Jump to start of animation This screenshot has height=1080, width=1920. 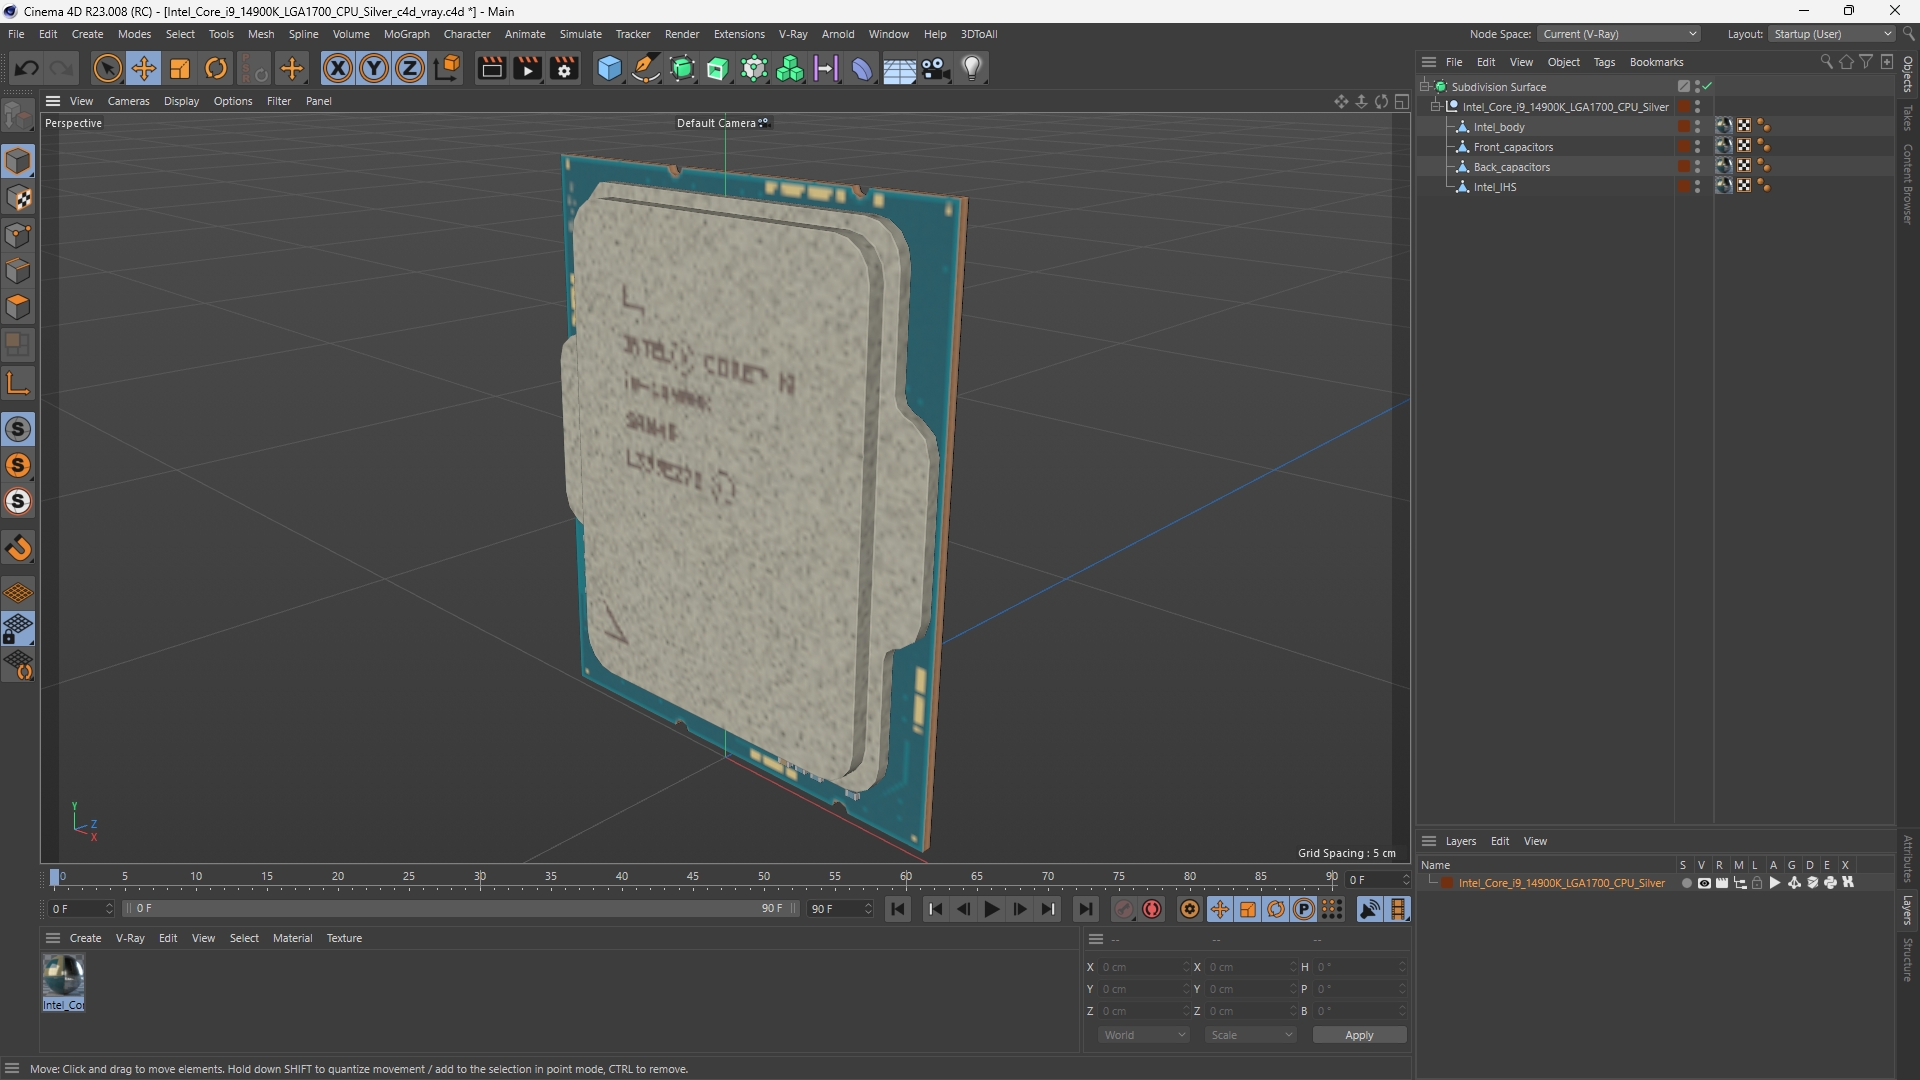[898, 909]
